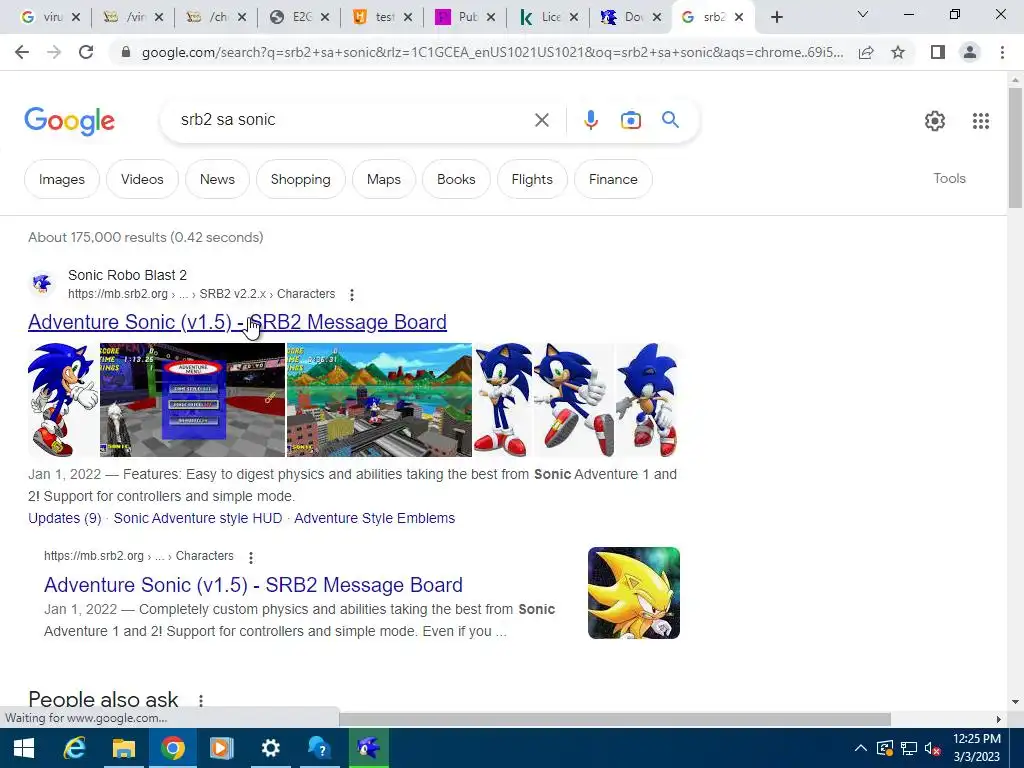Open options for first search result
The image size is (1024, 768).
tap(352, 295)
